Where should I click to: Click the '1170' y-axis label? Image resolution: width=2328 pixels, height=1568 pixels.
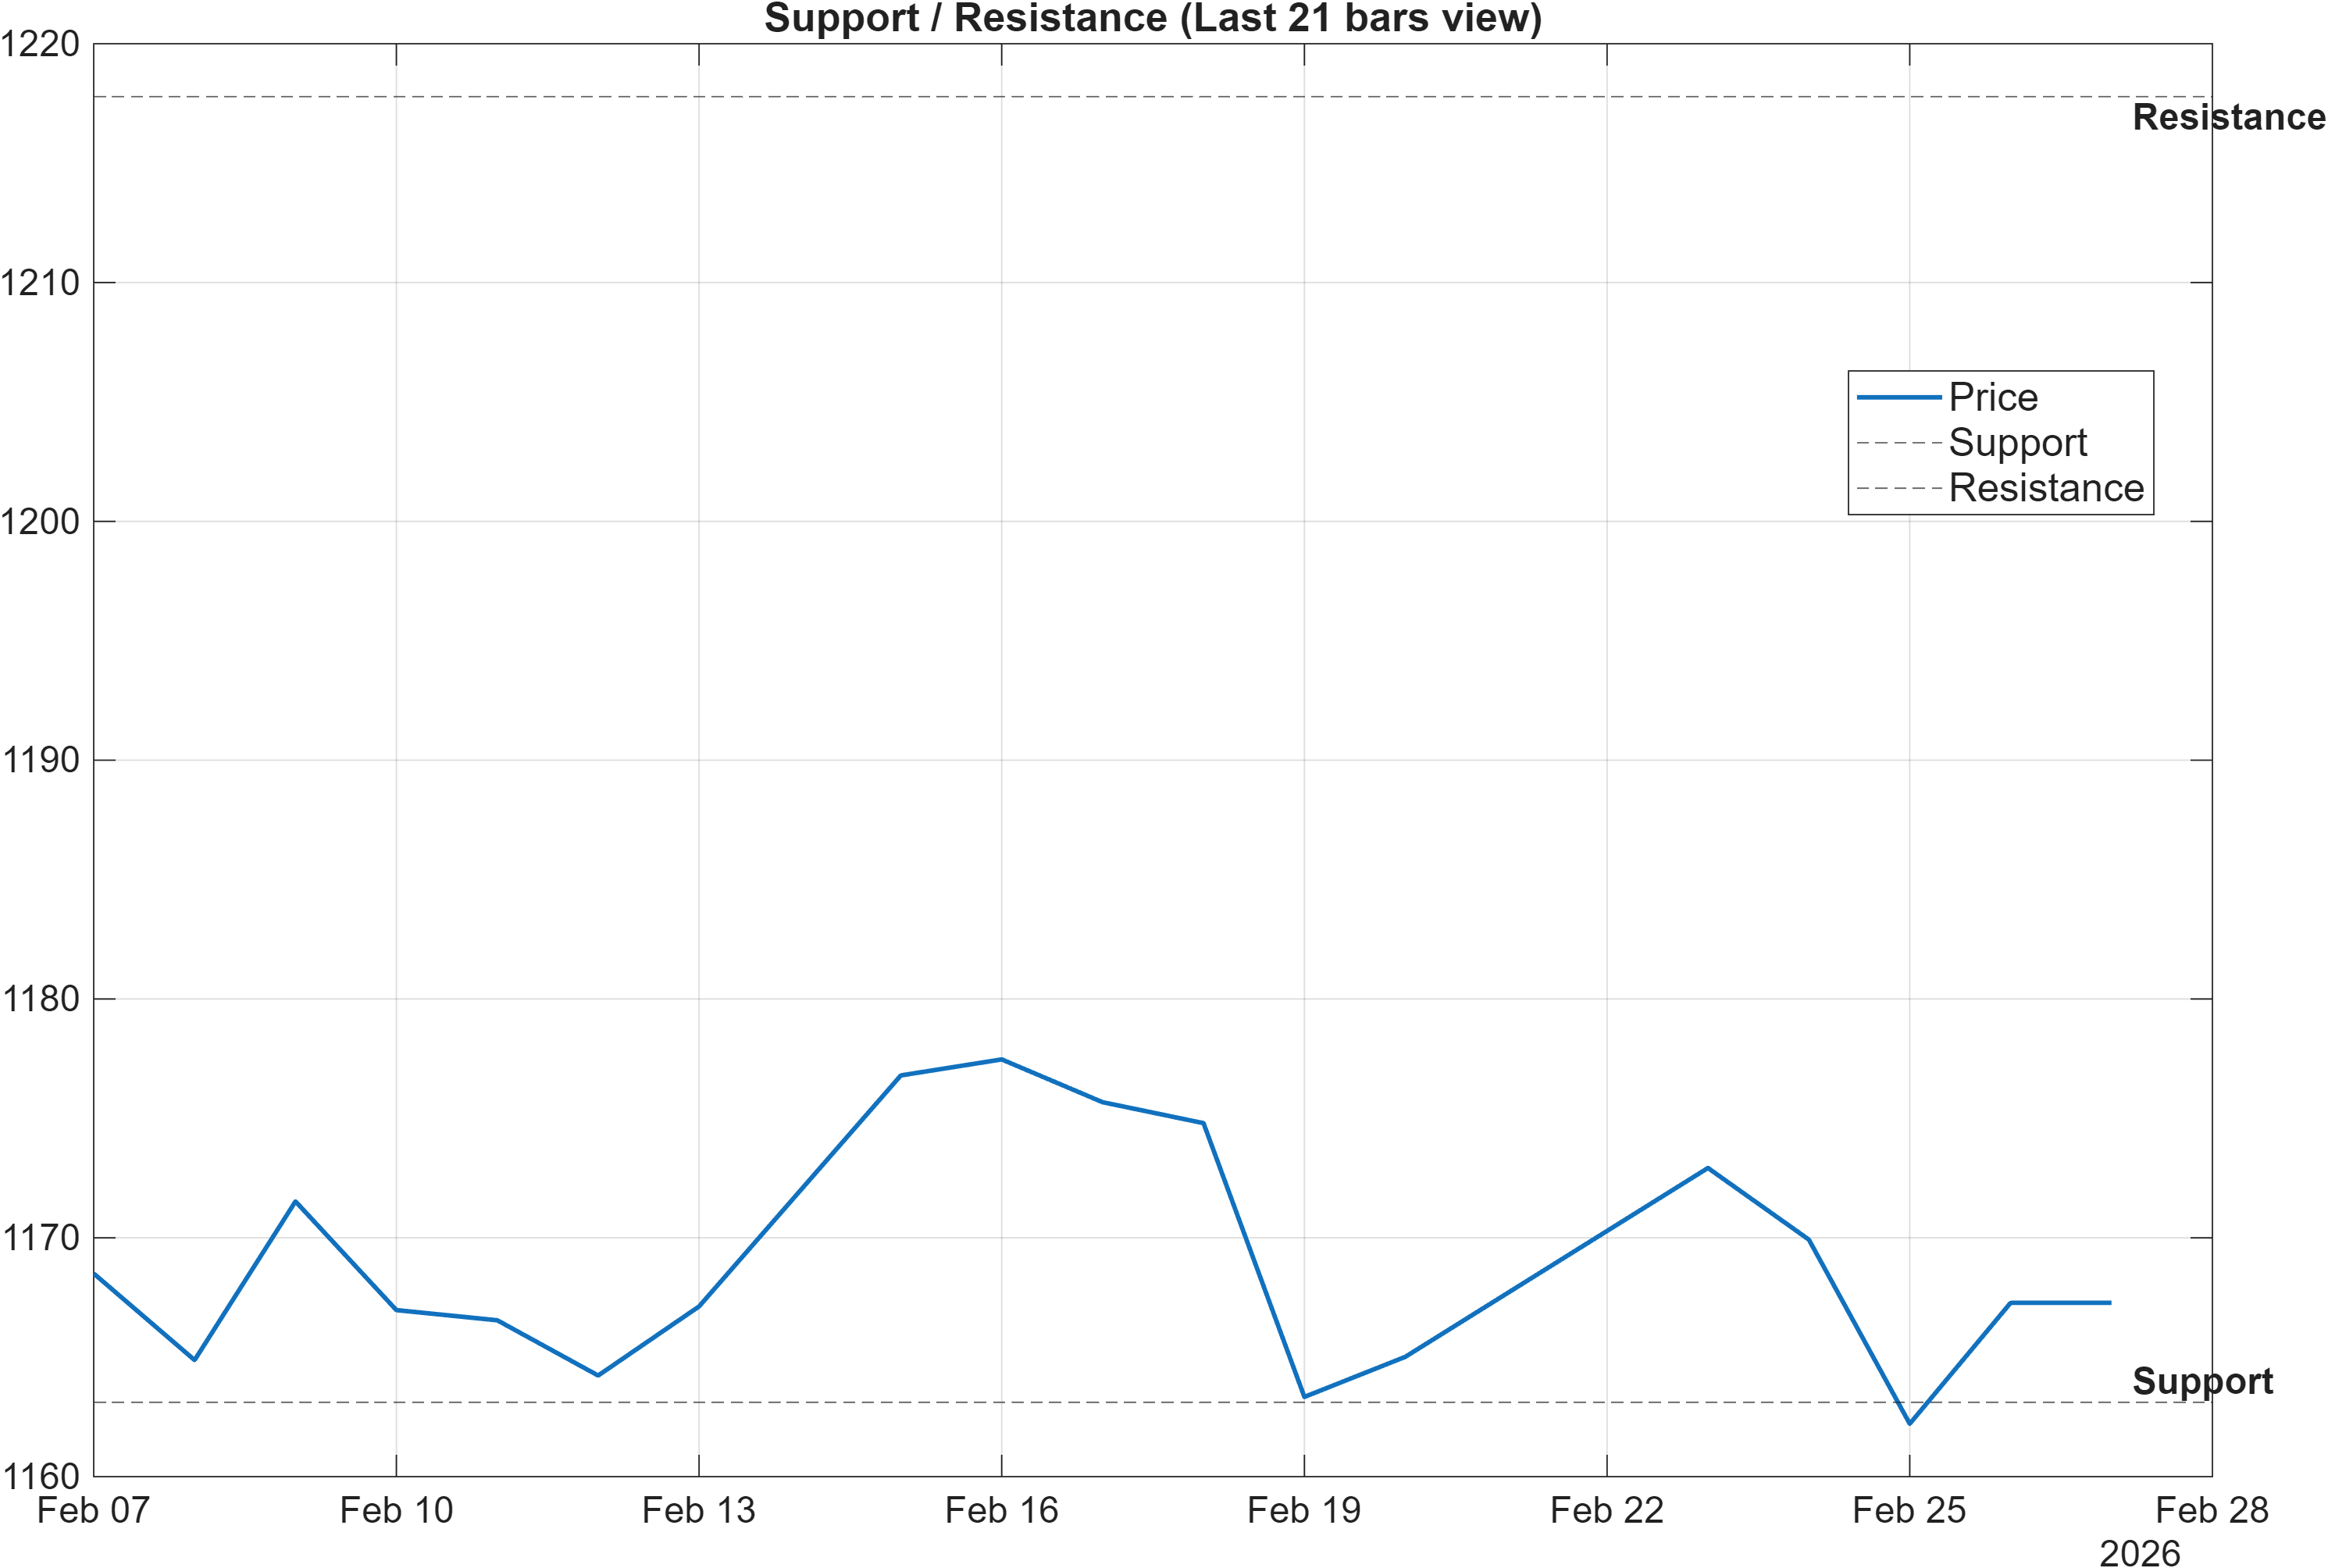tap(40, 1238)
